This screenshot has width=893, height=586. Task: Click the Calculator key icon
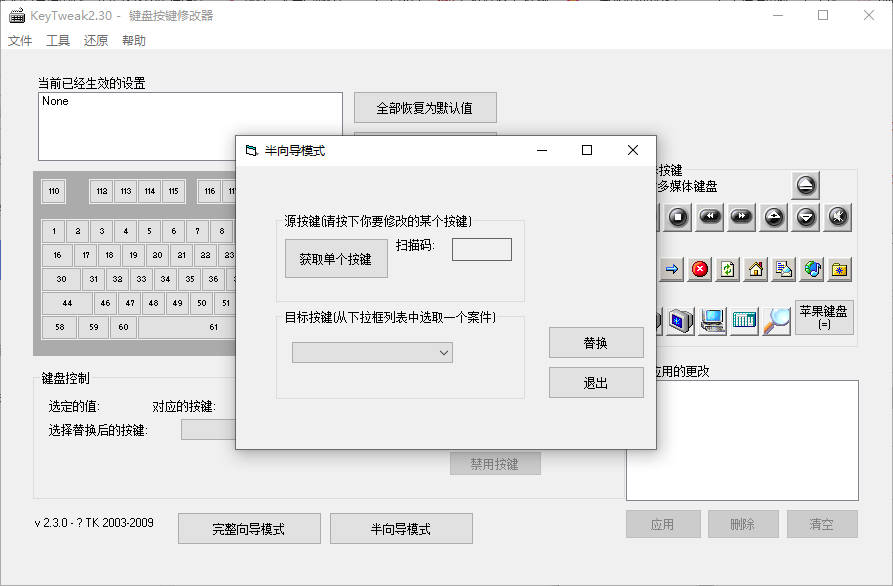[x=744, y=321]
